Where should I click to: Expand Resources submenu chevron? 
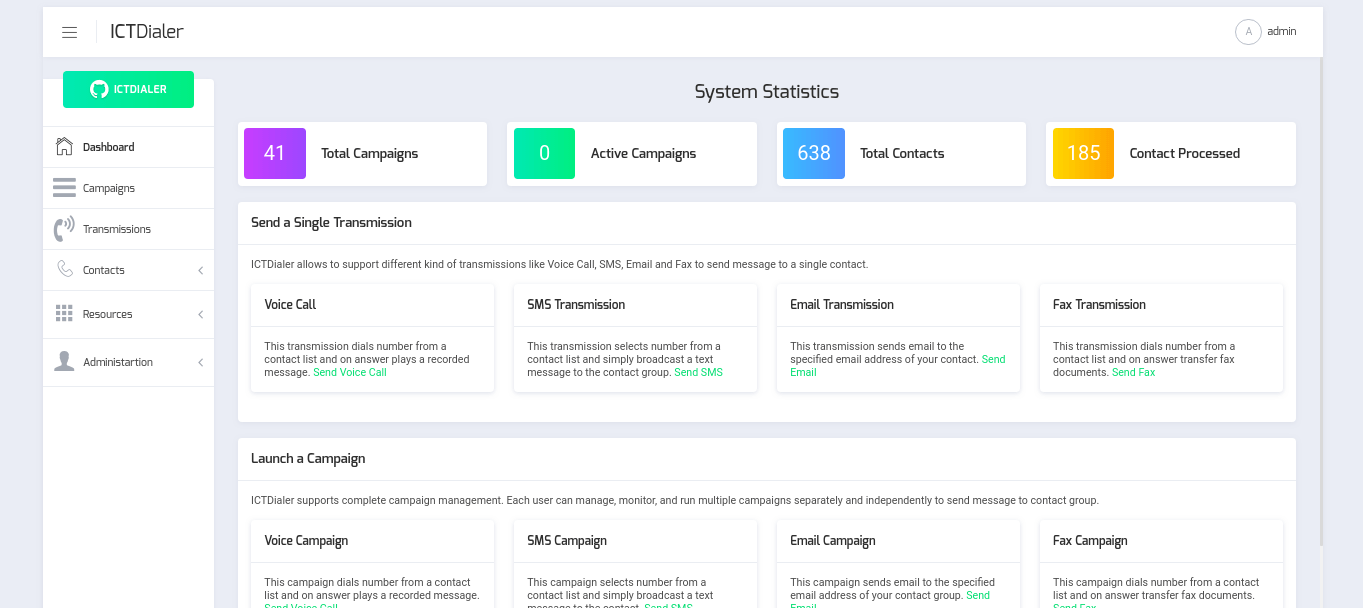point(200,314)
